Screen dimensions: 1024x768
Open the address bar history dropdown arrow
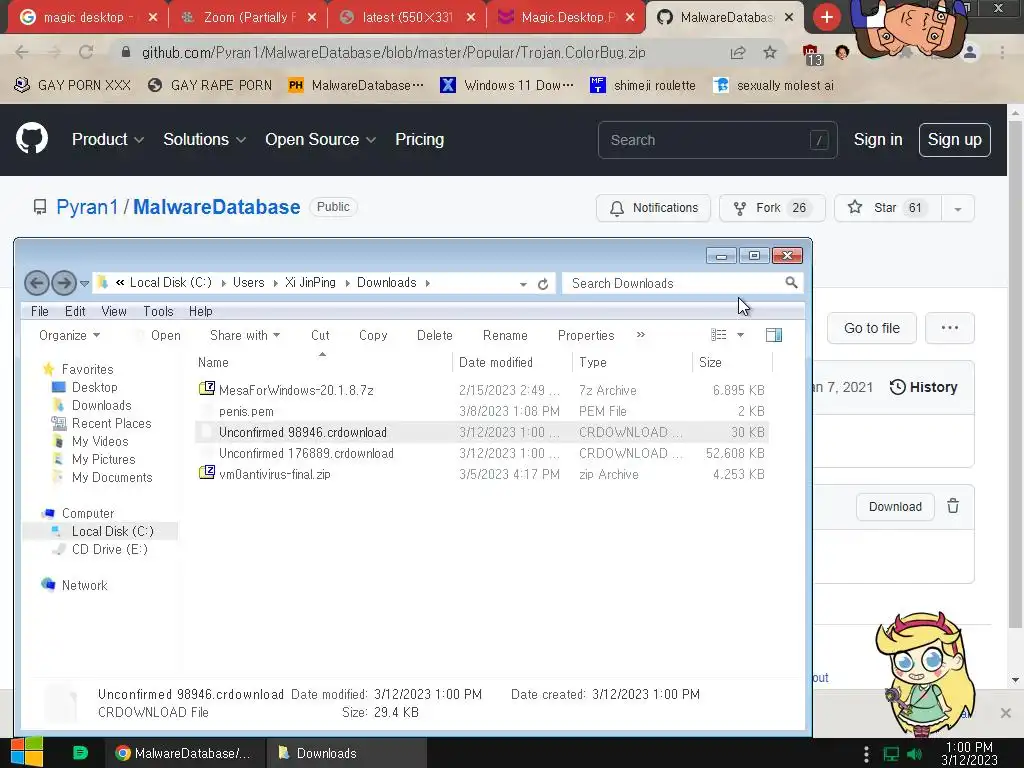click(x=523, y=284)
